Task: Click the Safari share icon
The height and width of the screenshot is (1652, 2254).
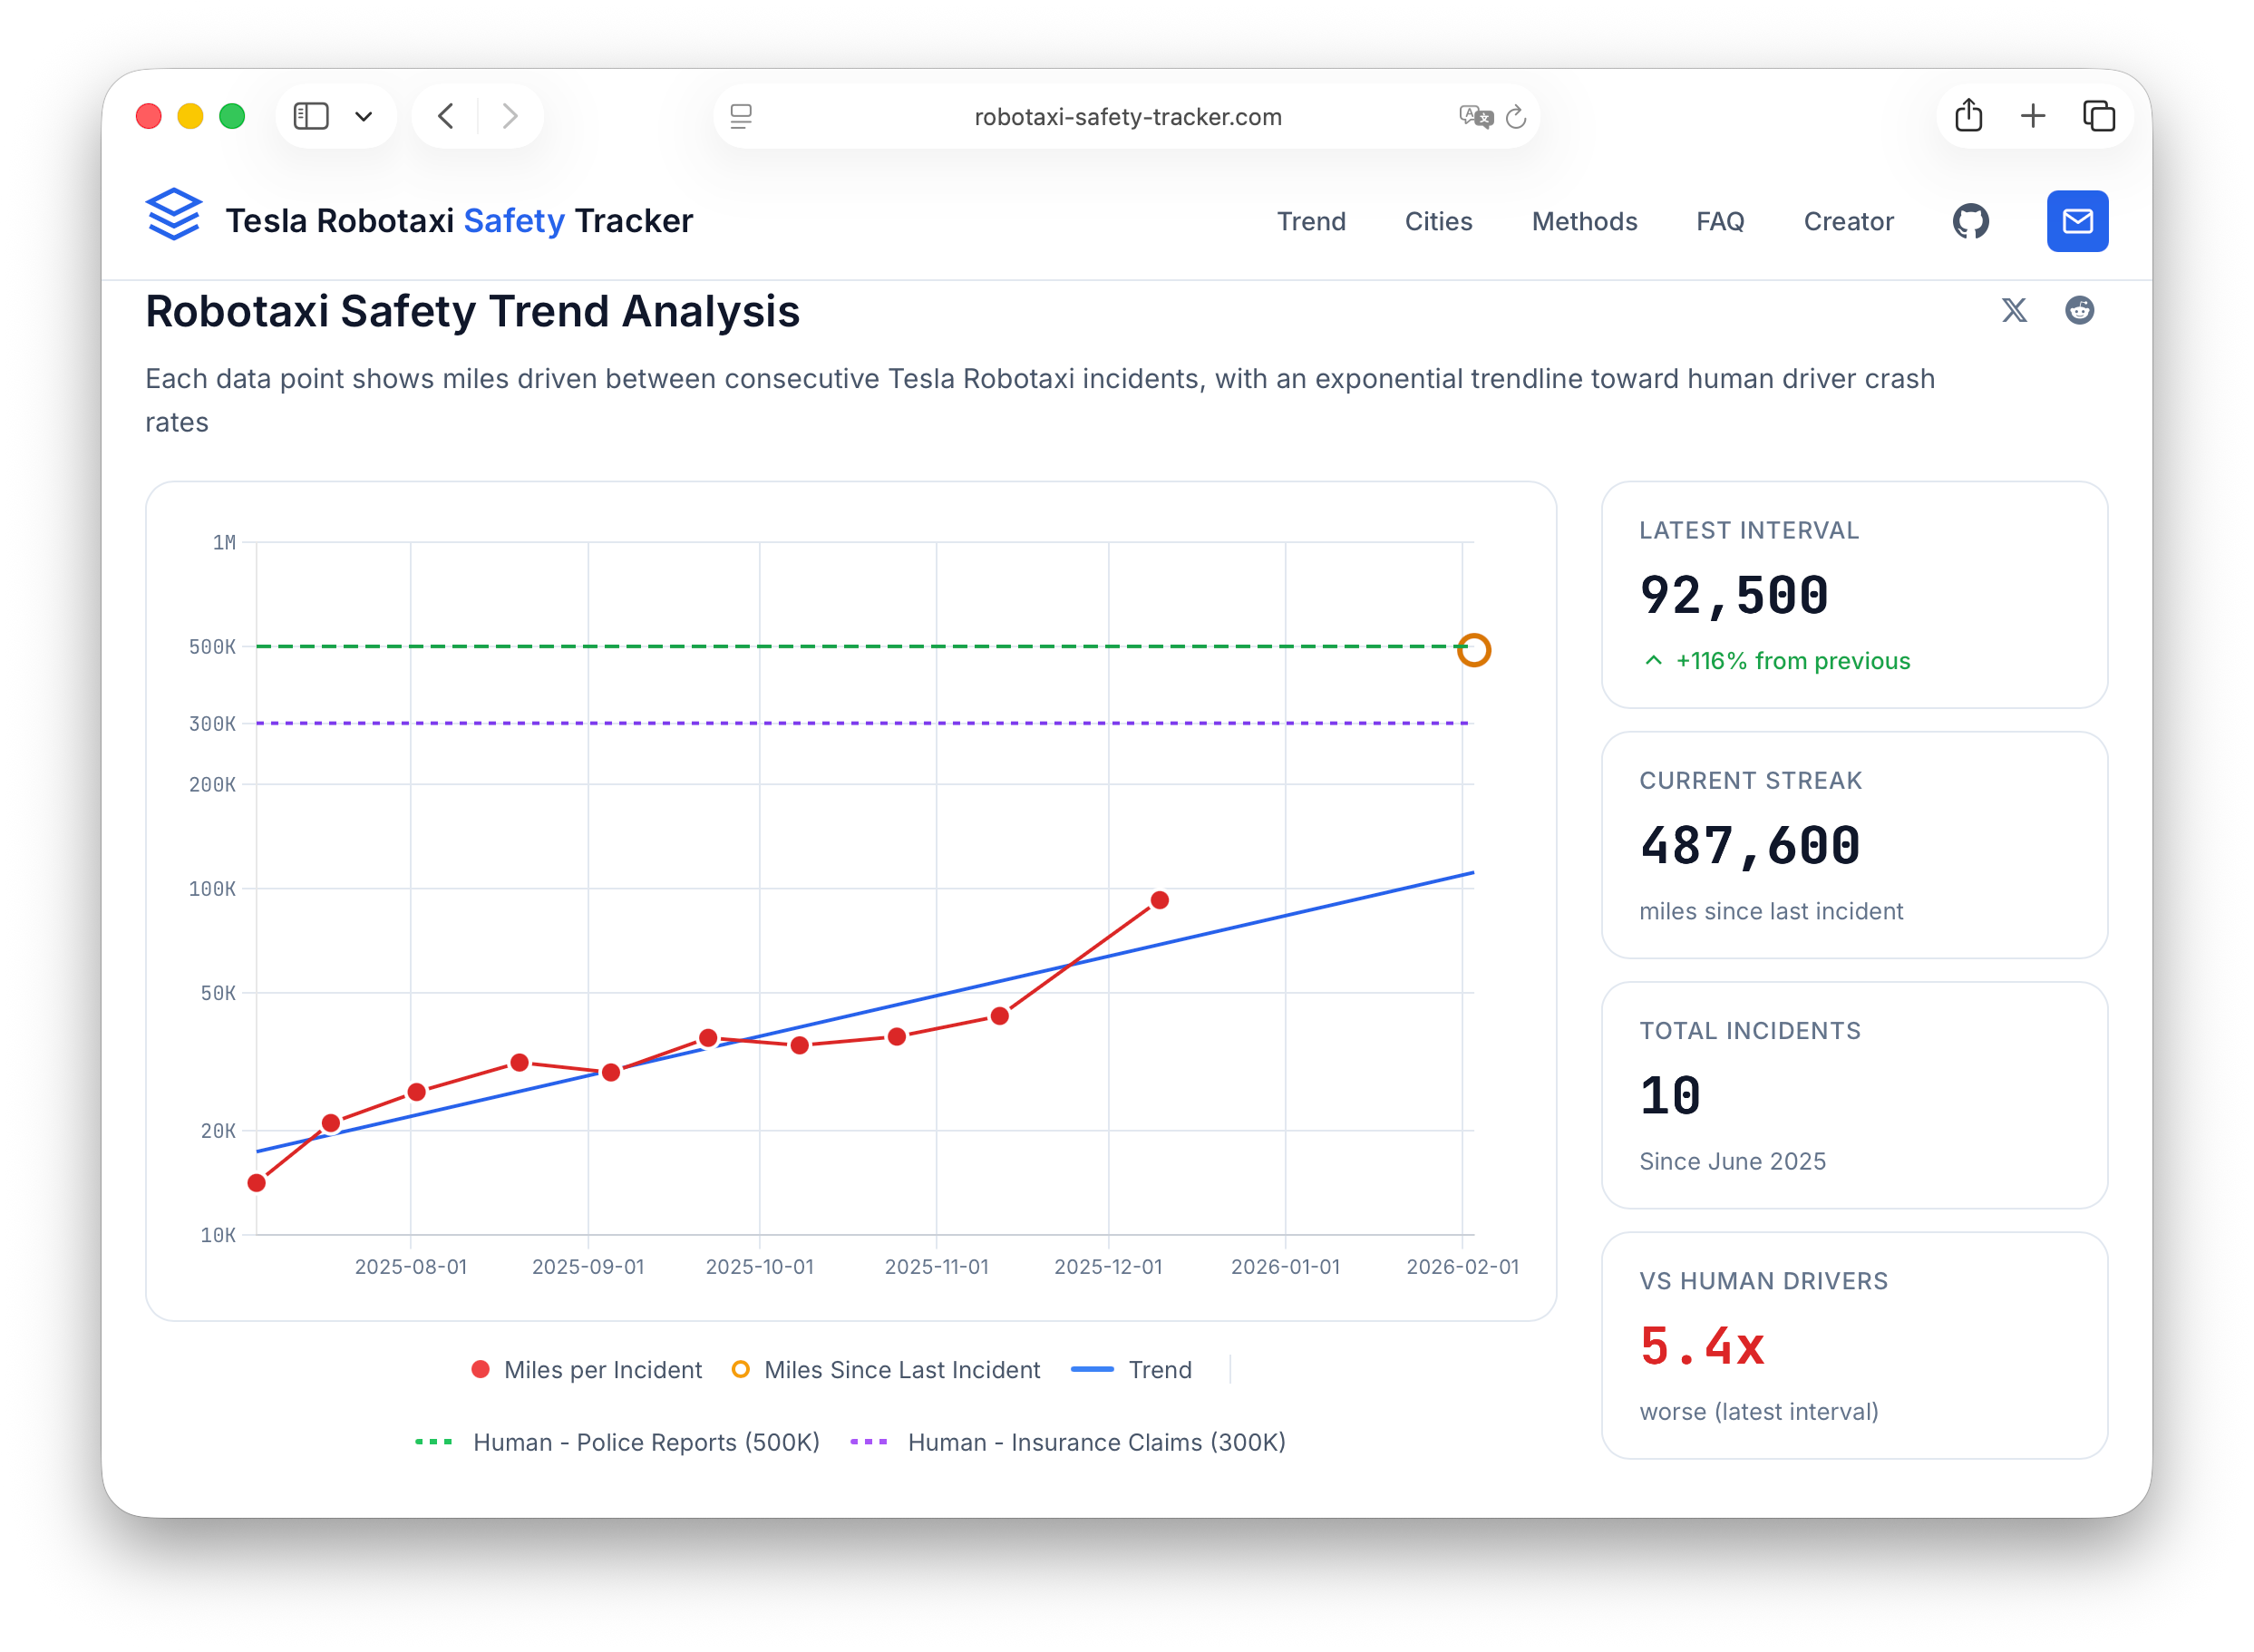Action: 1968,116
